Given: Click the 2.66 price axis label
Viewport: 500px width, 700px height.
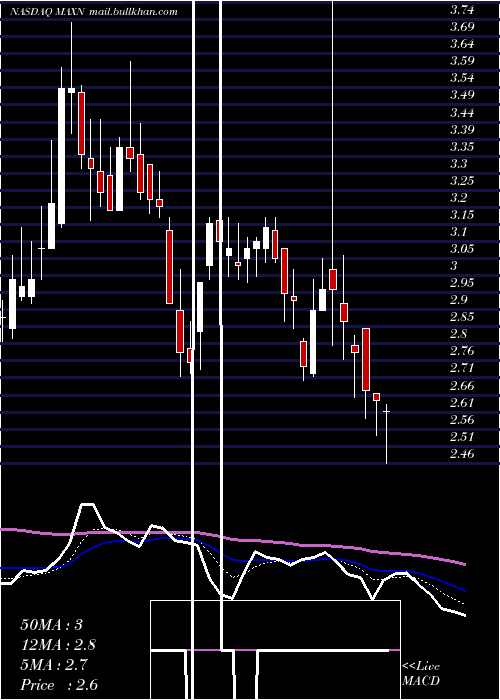Looking at the screenshot, I should click(462, 385).
